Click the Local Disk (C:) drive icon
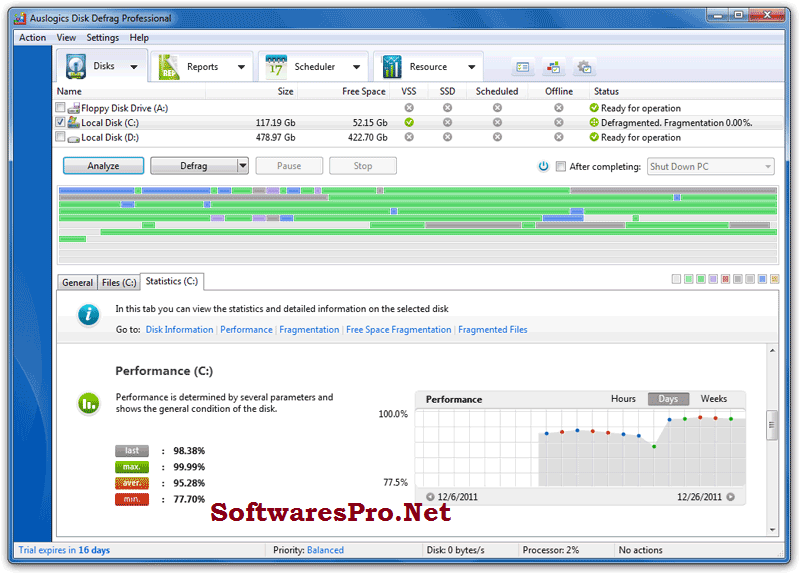 [73, 122]
